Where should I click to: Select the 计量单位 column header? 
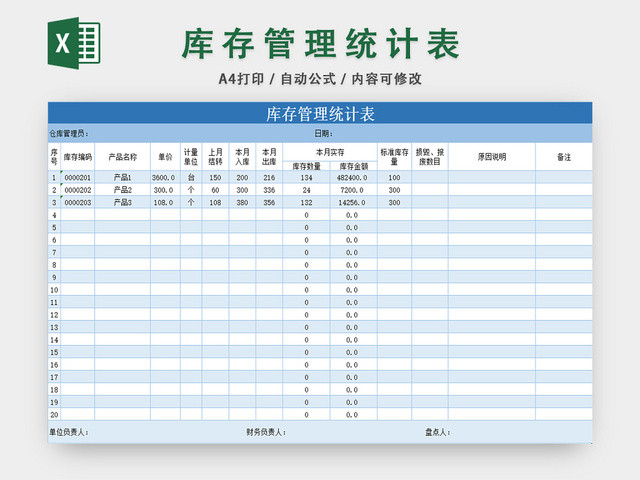pyautogui.click(x=191, y=157)
